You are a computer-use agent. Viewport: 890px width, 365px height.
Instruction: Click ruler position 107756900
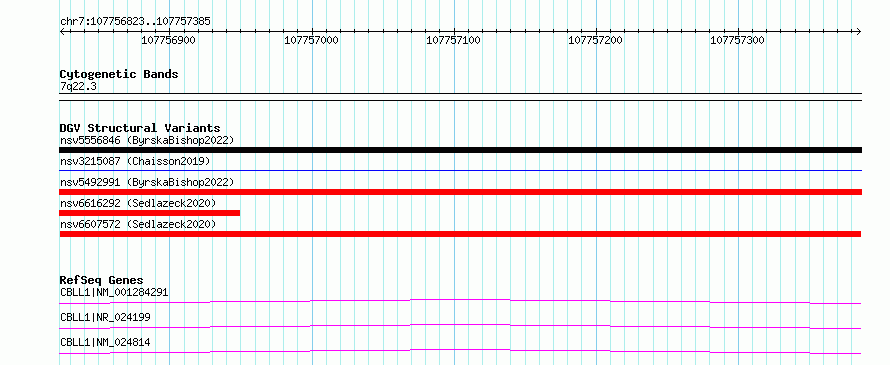click(168, 40)
